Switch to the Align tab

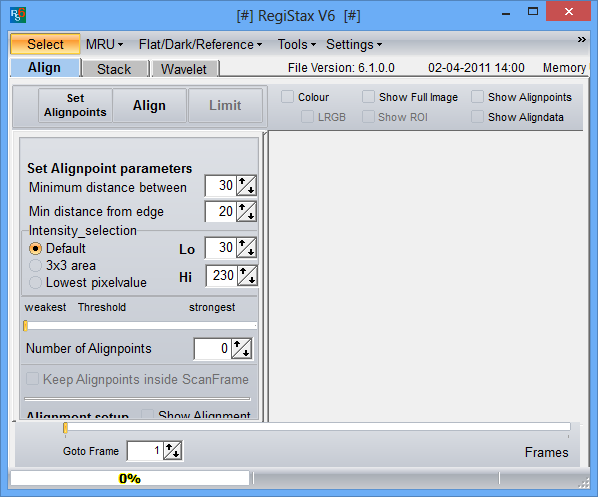45,68
